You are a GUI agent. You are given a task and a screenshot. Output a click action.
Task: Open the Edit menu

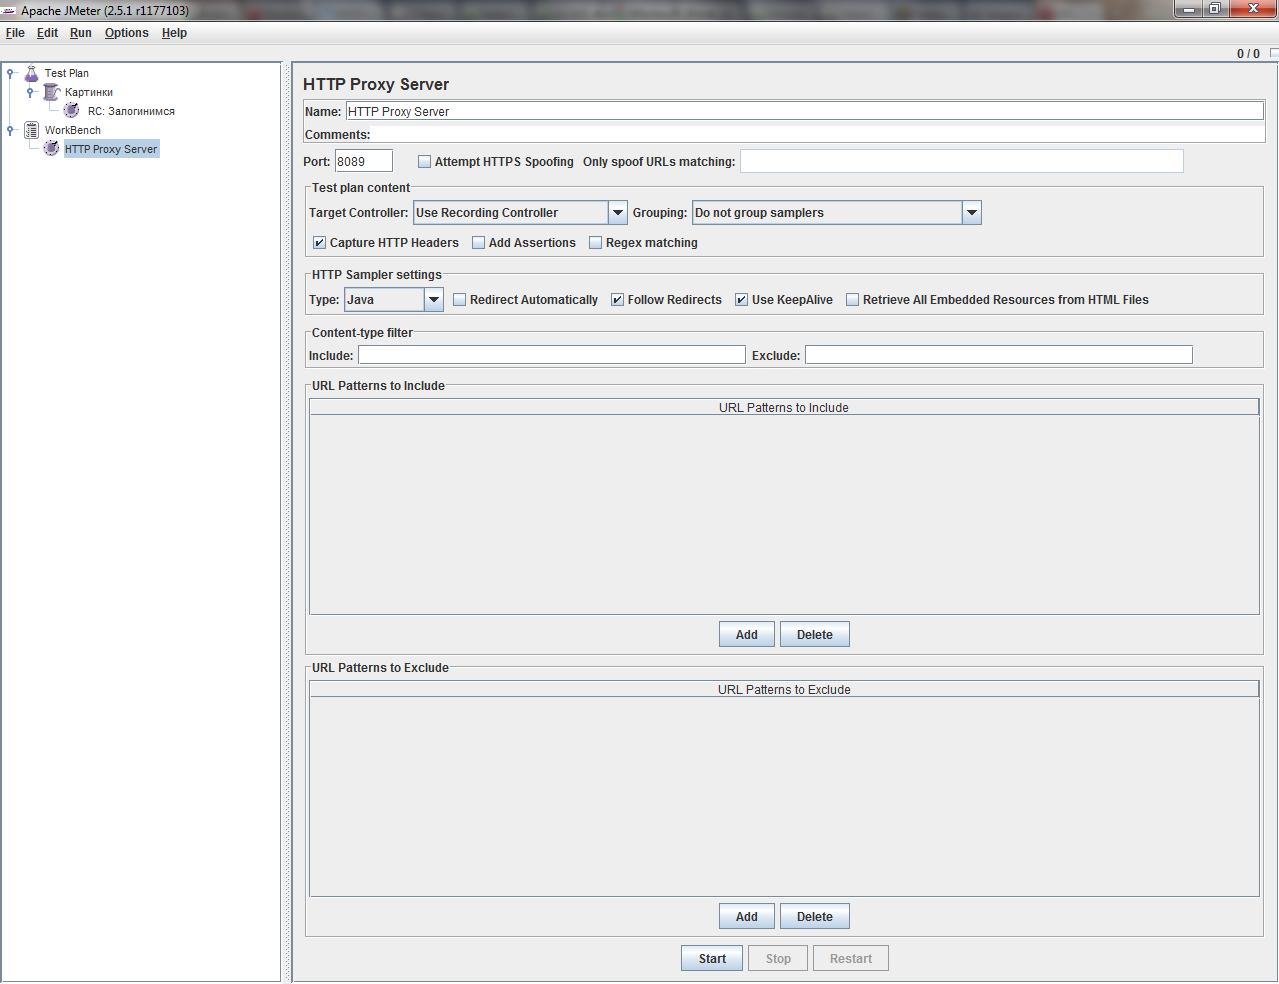coord(47,33)
